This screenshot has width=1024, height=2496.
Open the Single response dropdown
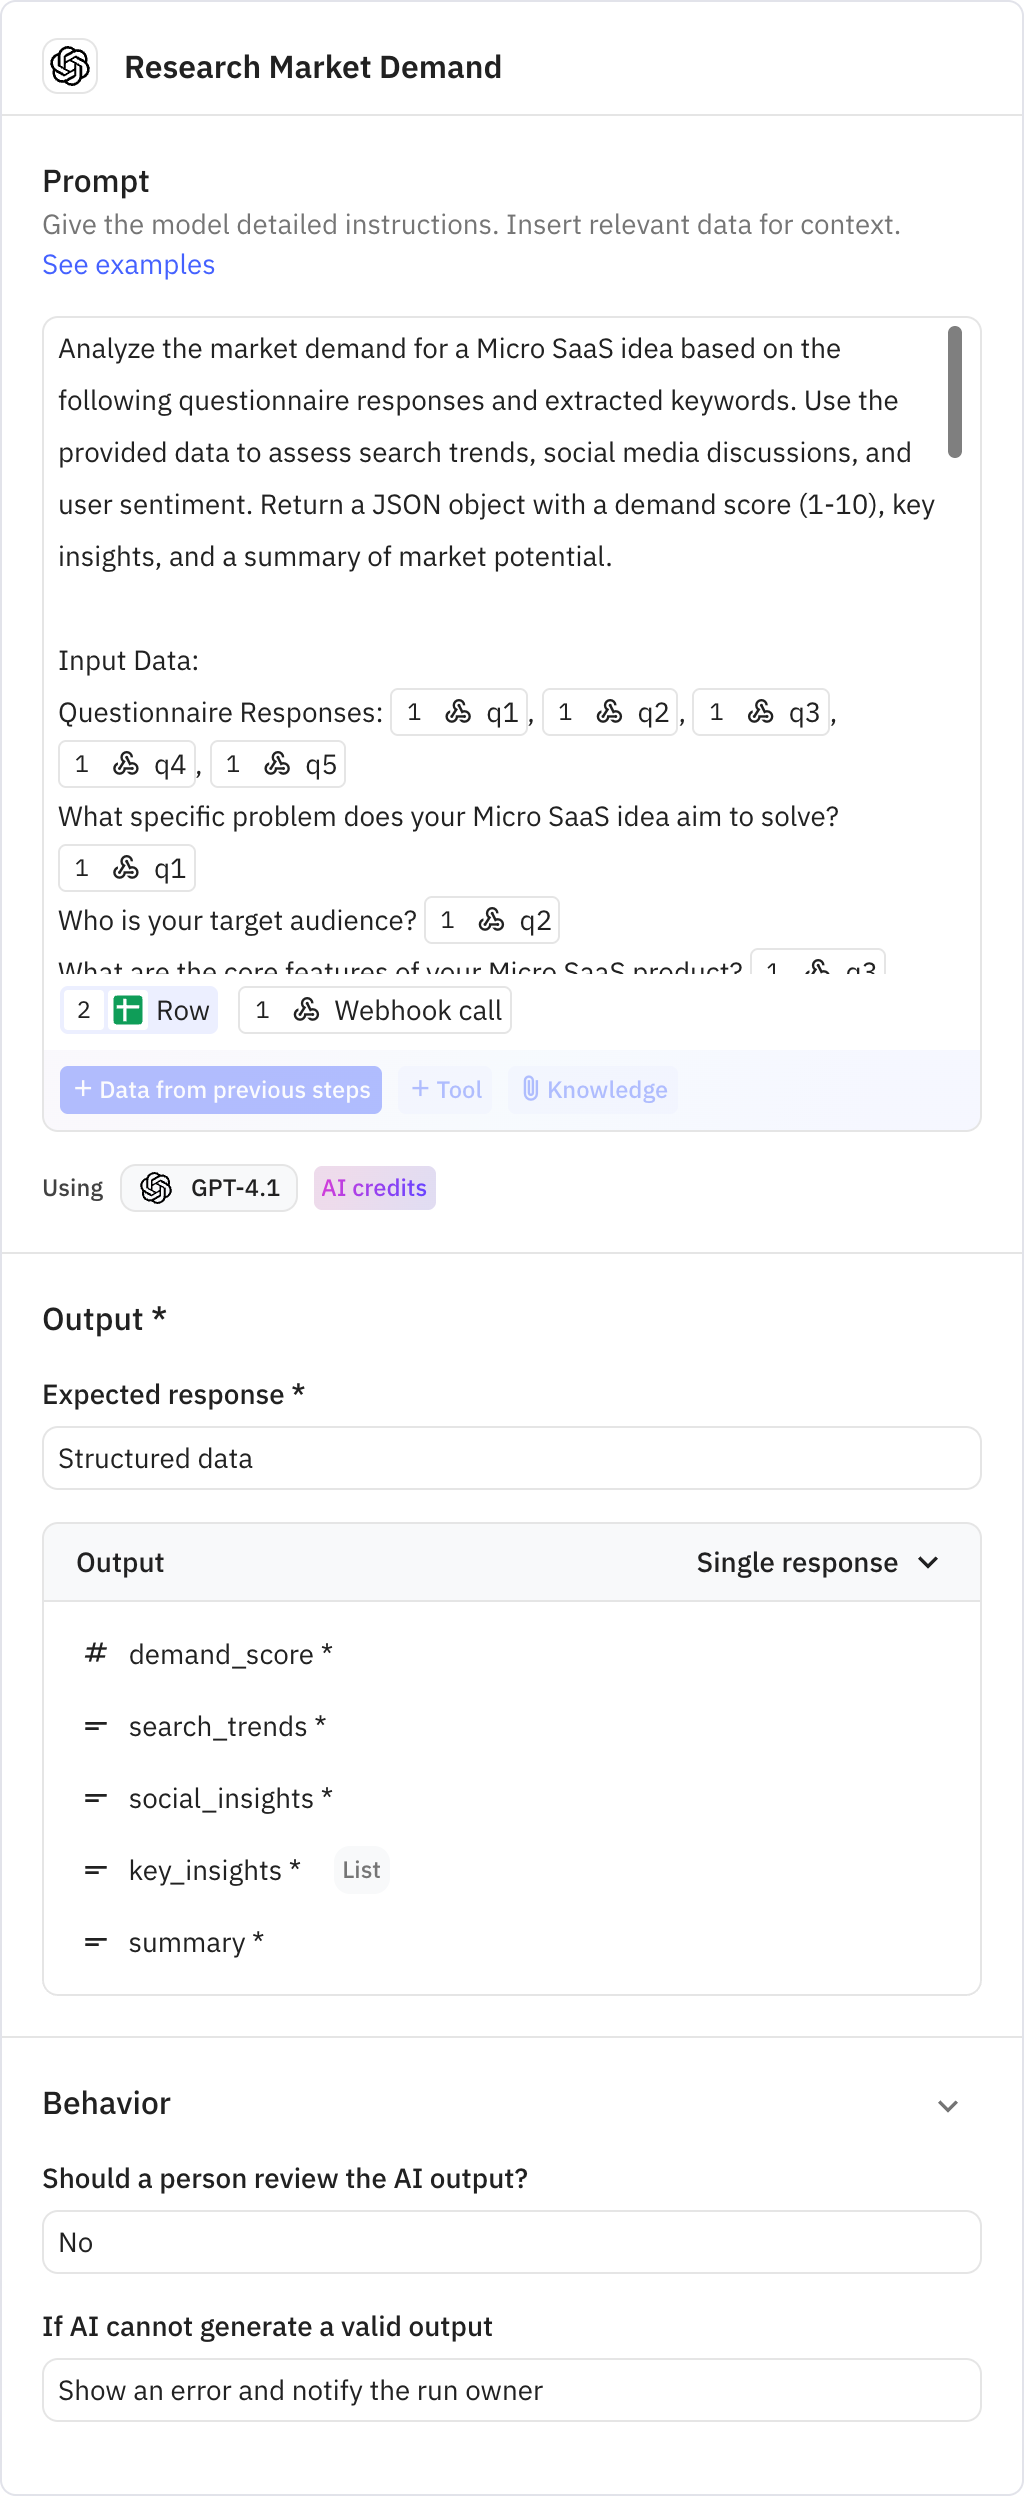820,1561
